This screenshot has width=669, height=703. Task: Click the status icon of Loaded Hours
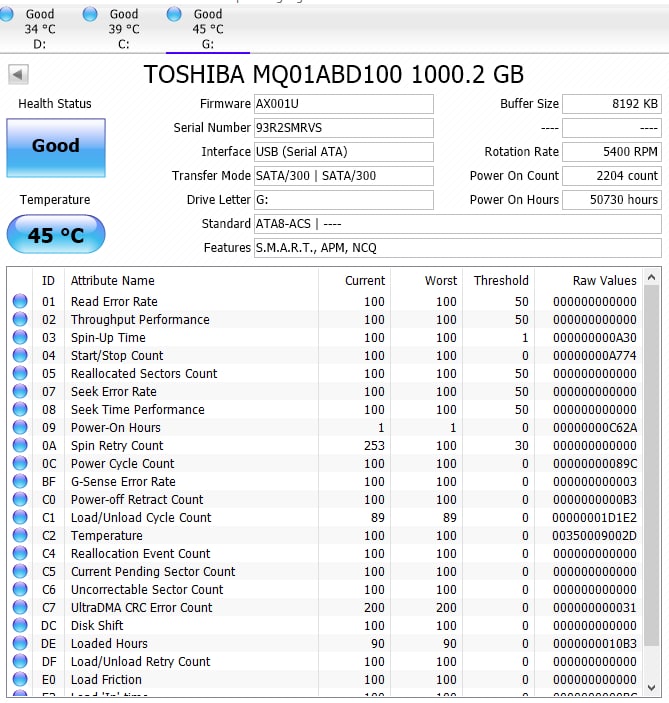point(20,643)
